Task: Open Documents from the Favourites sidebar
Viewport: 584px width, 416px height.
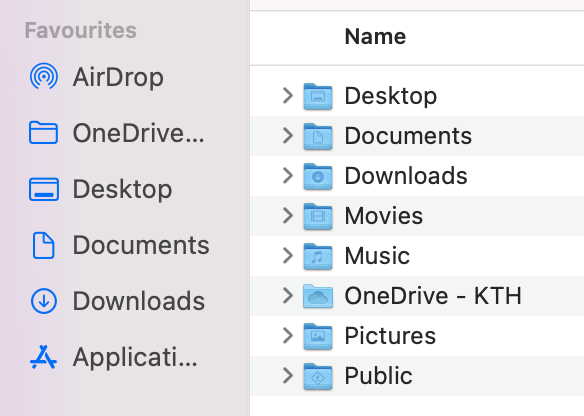Action: [x=119, y=245]
